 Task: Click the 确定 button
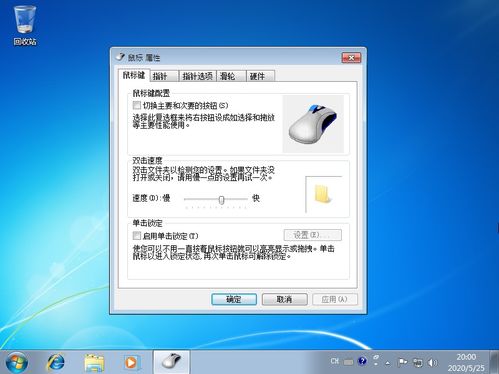point(234,299)
